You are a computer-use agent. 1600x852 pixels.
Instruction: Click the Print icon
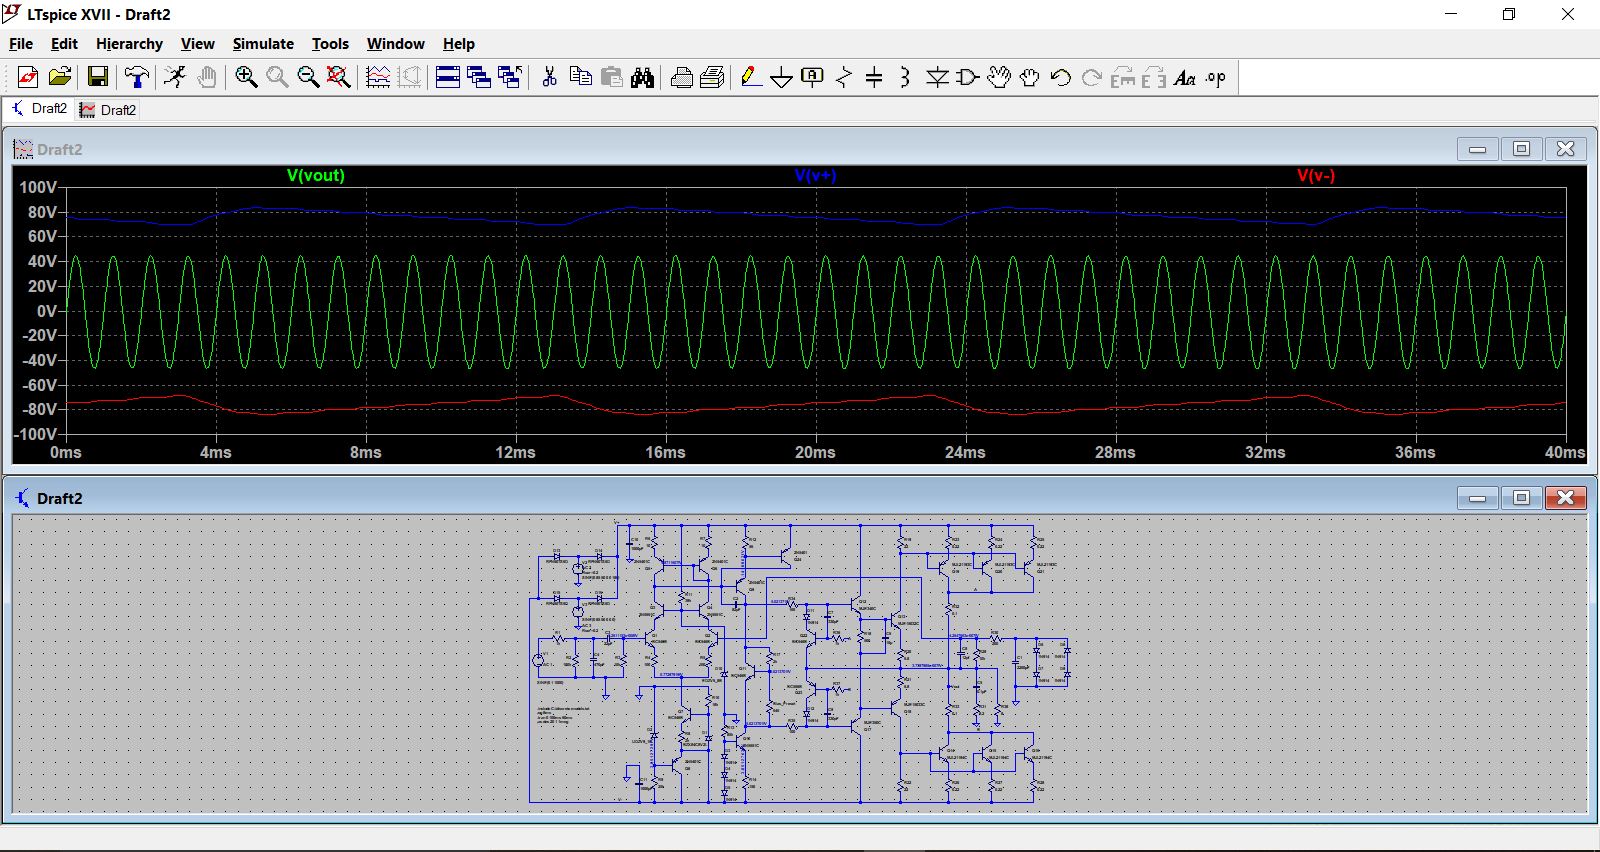click(713, 77)
